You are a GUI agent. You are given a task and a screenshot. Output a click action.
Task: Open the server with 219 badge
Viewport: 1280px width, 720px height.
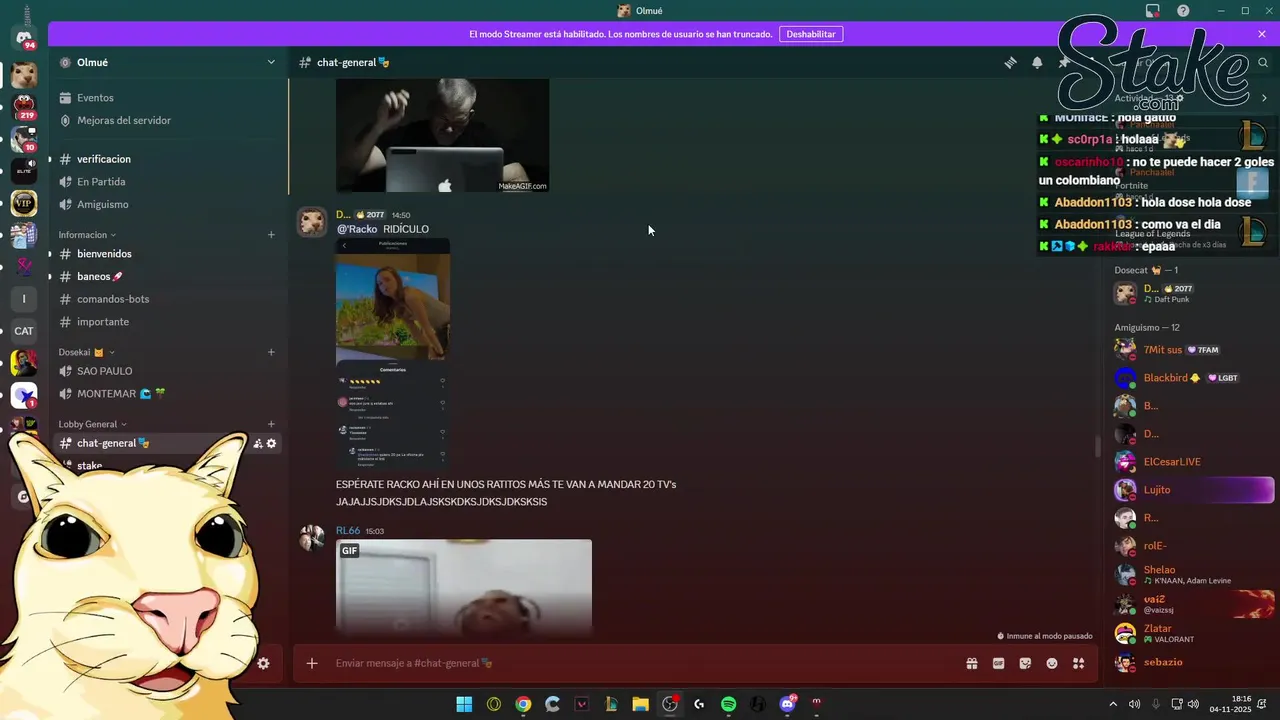24,107
